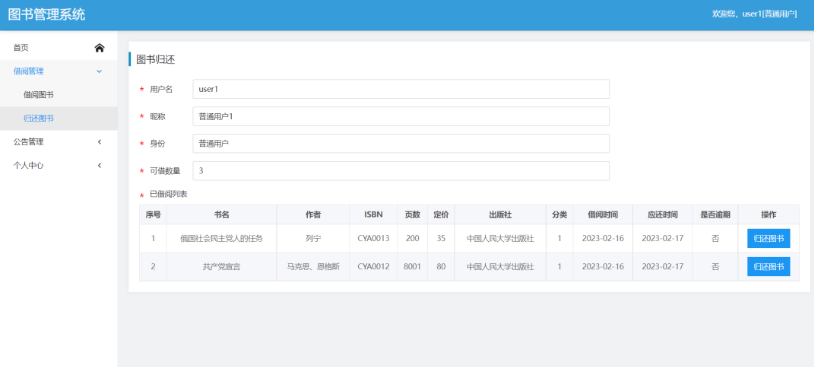Focus the 昵称 input field

click(x=401, y=116)
